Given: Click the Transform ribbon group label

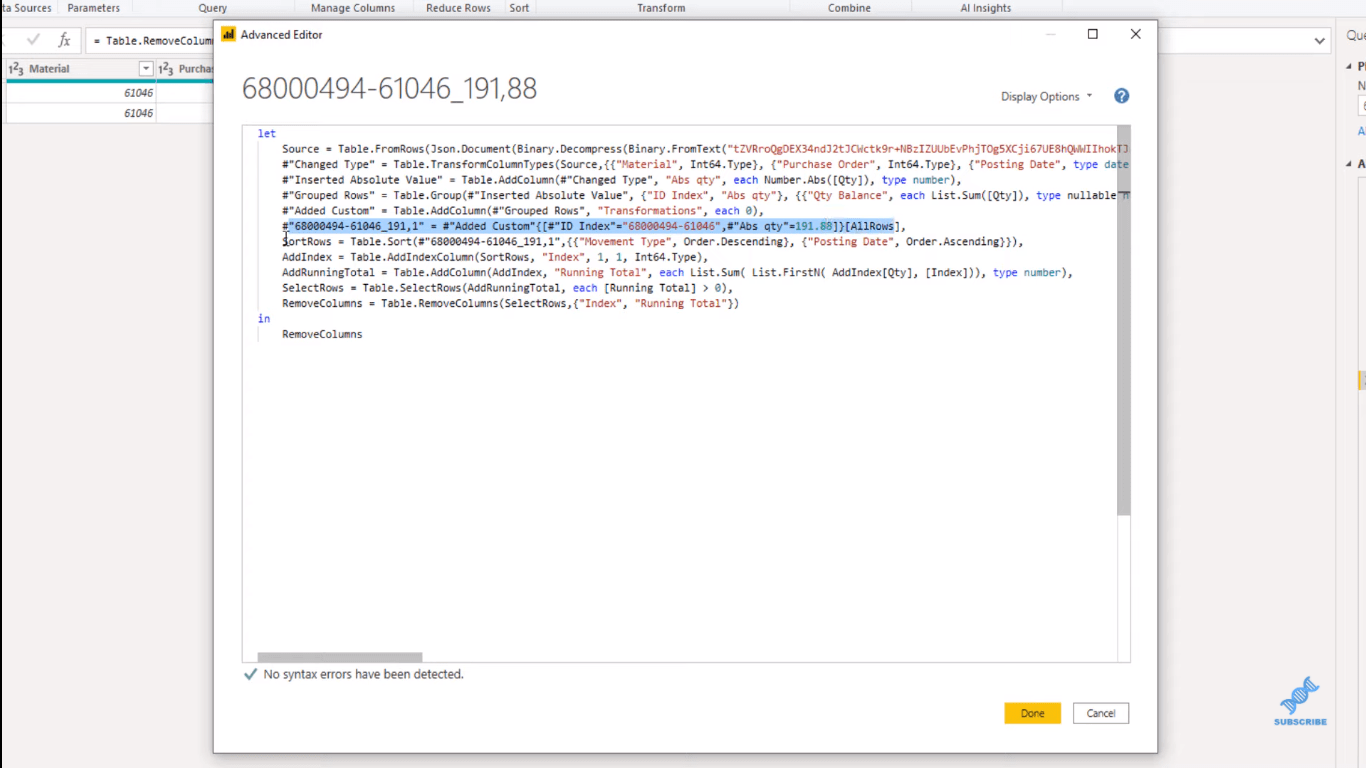Looking at the screenshot, I should [661, 8].
